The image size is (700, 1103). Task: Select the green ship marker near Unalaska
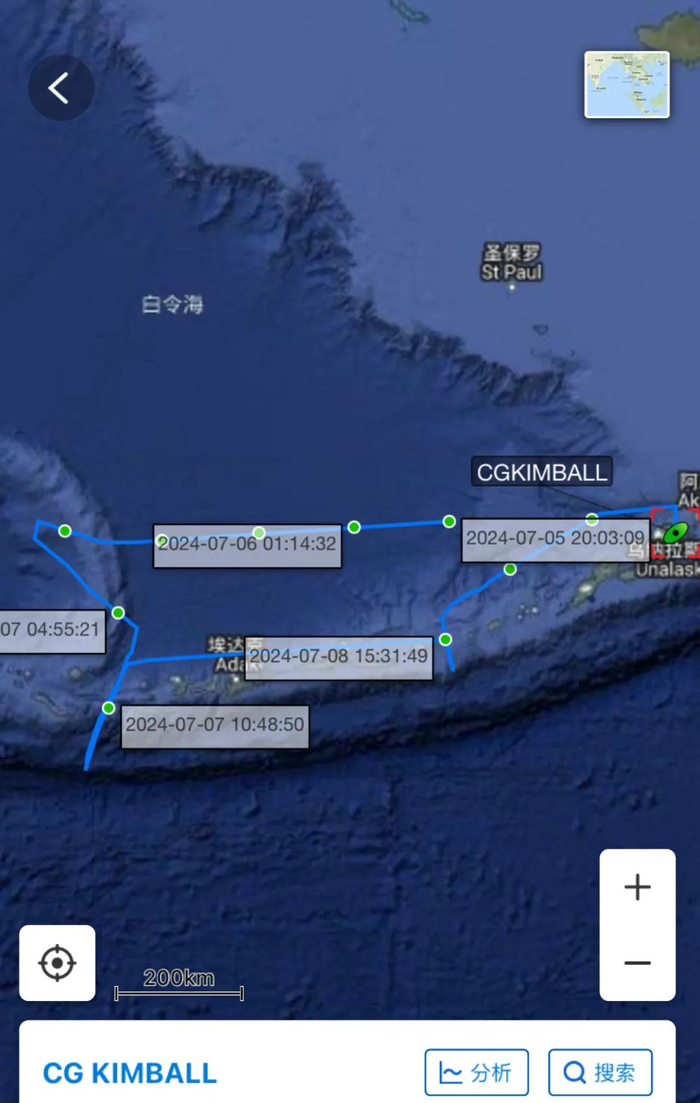point(675,533)
